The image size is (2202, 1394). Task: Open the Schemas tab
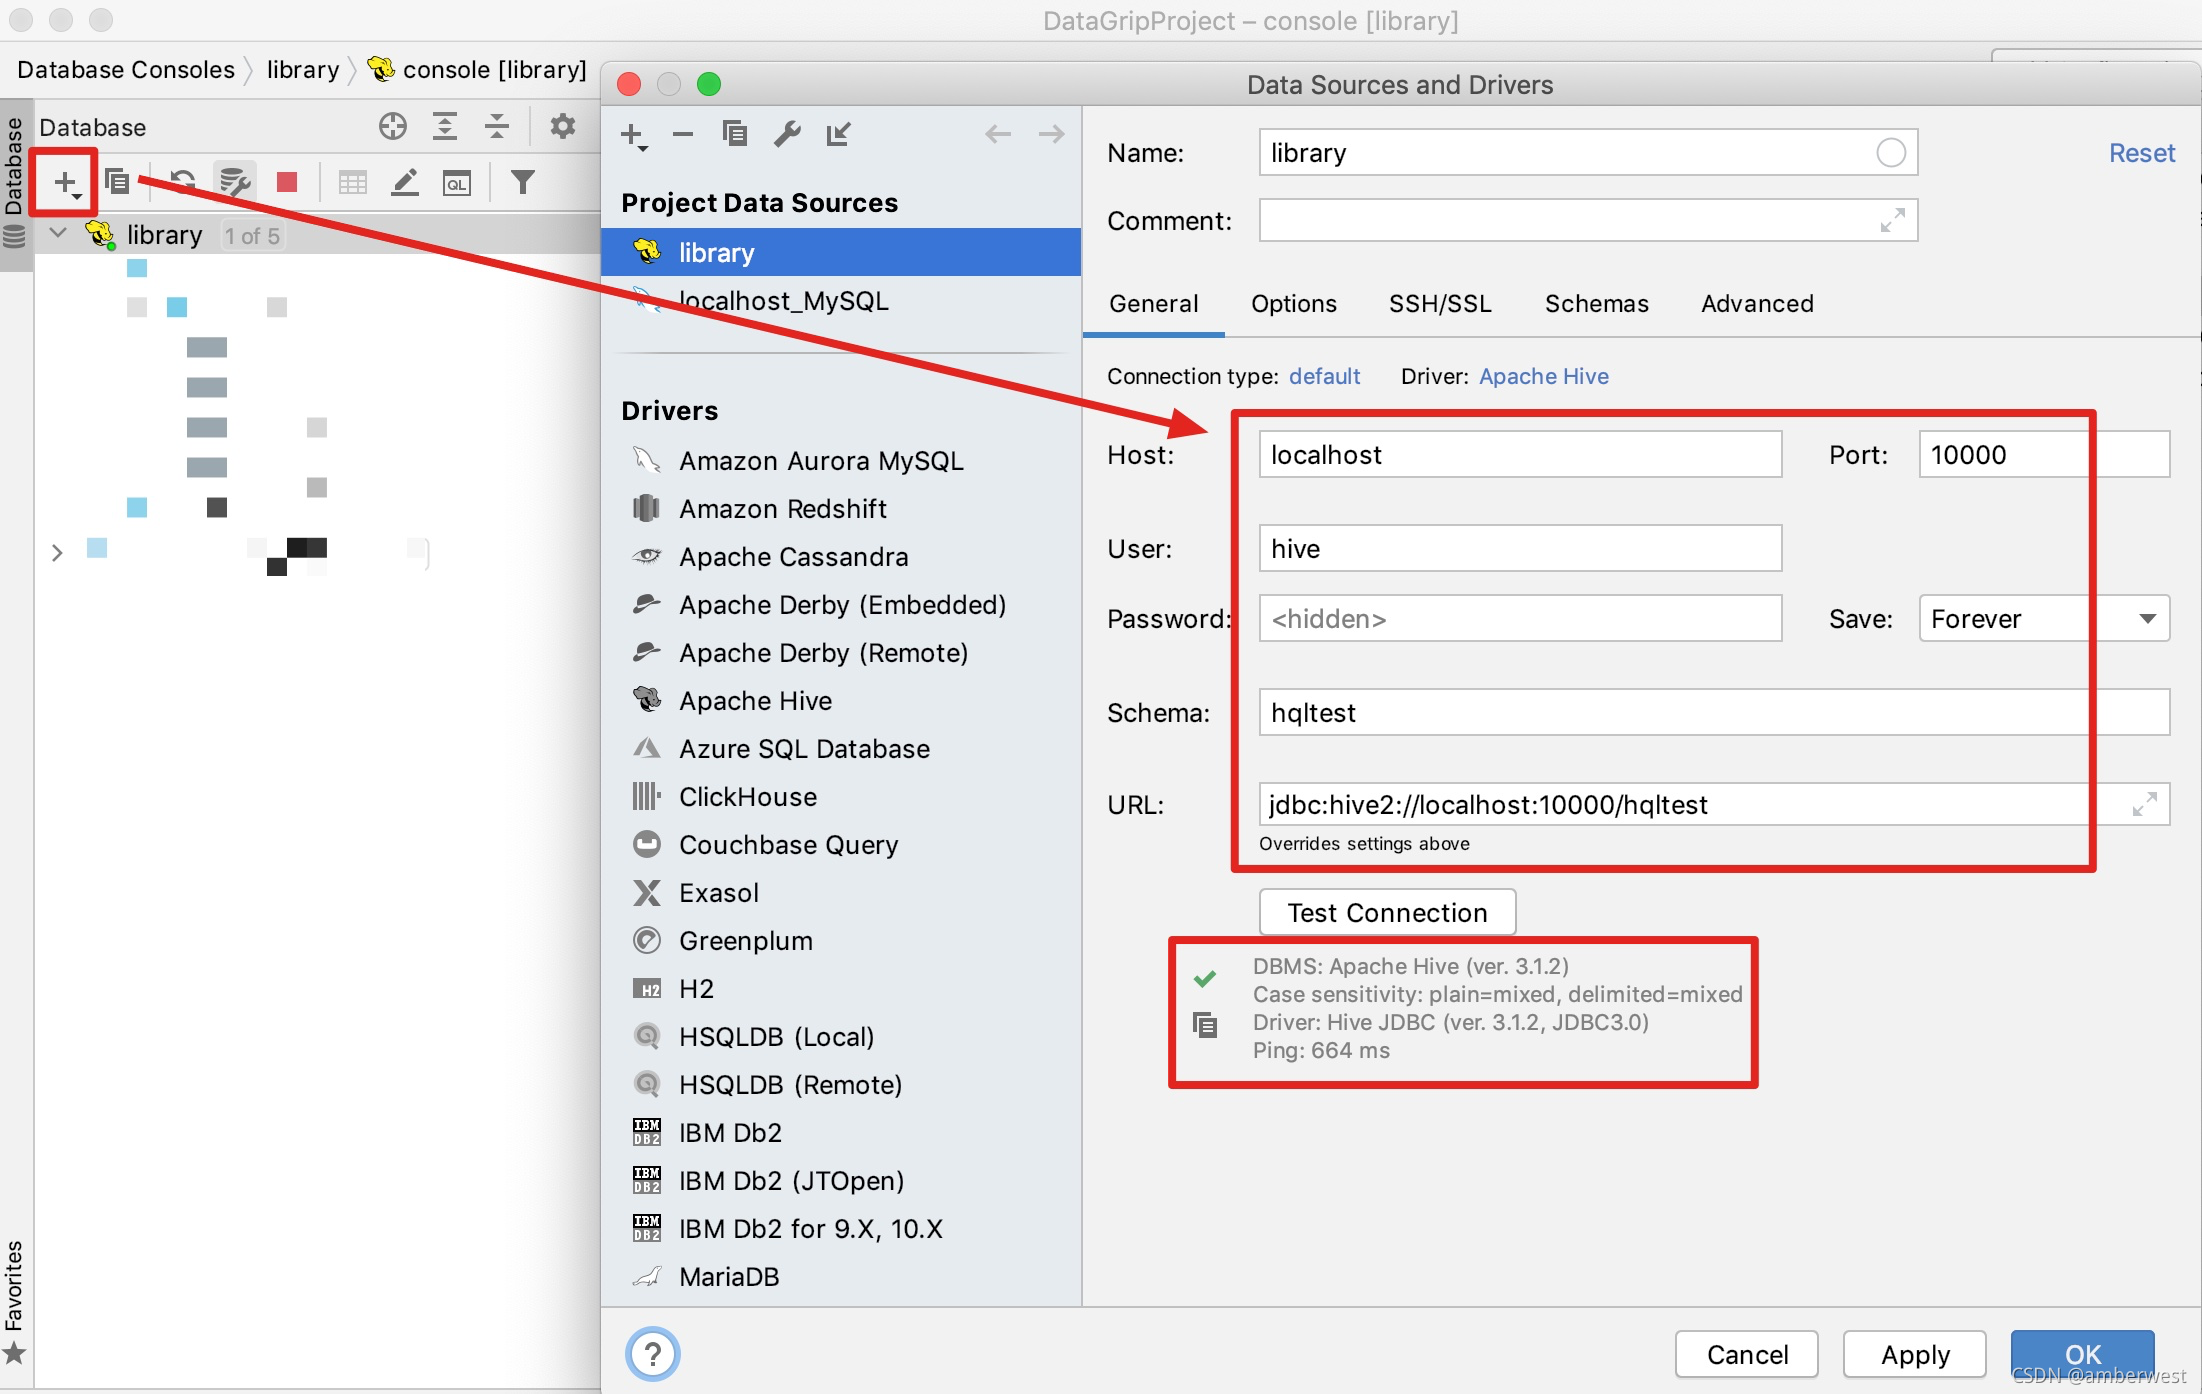(x=1596, y=304)
